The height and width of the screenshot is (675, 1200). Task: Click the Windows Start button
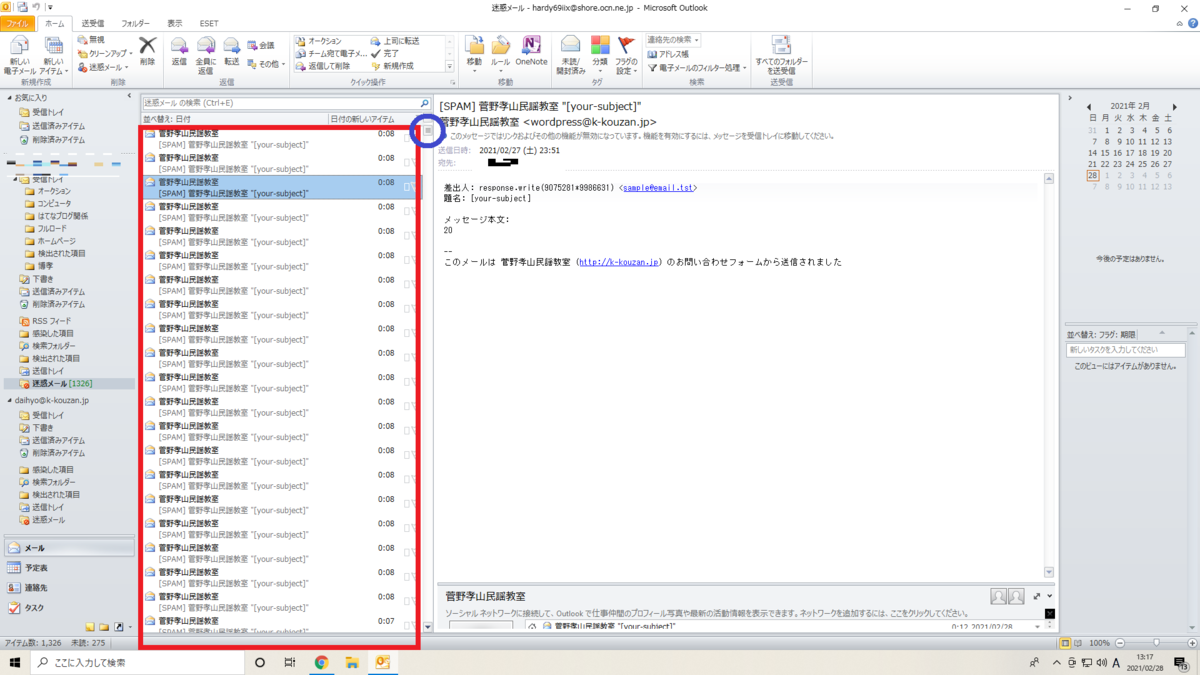pyautogui.click(x=15, y=662)
